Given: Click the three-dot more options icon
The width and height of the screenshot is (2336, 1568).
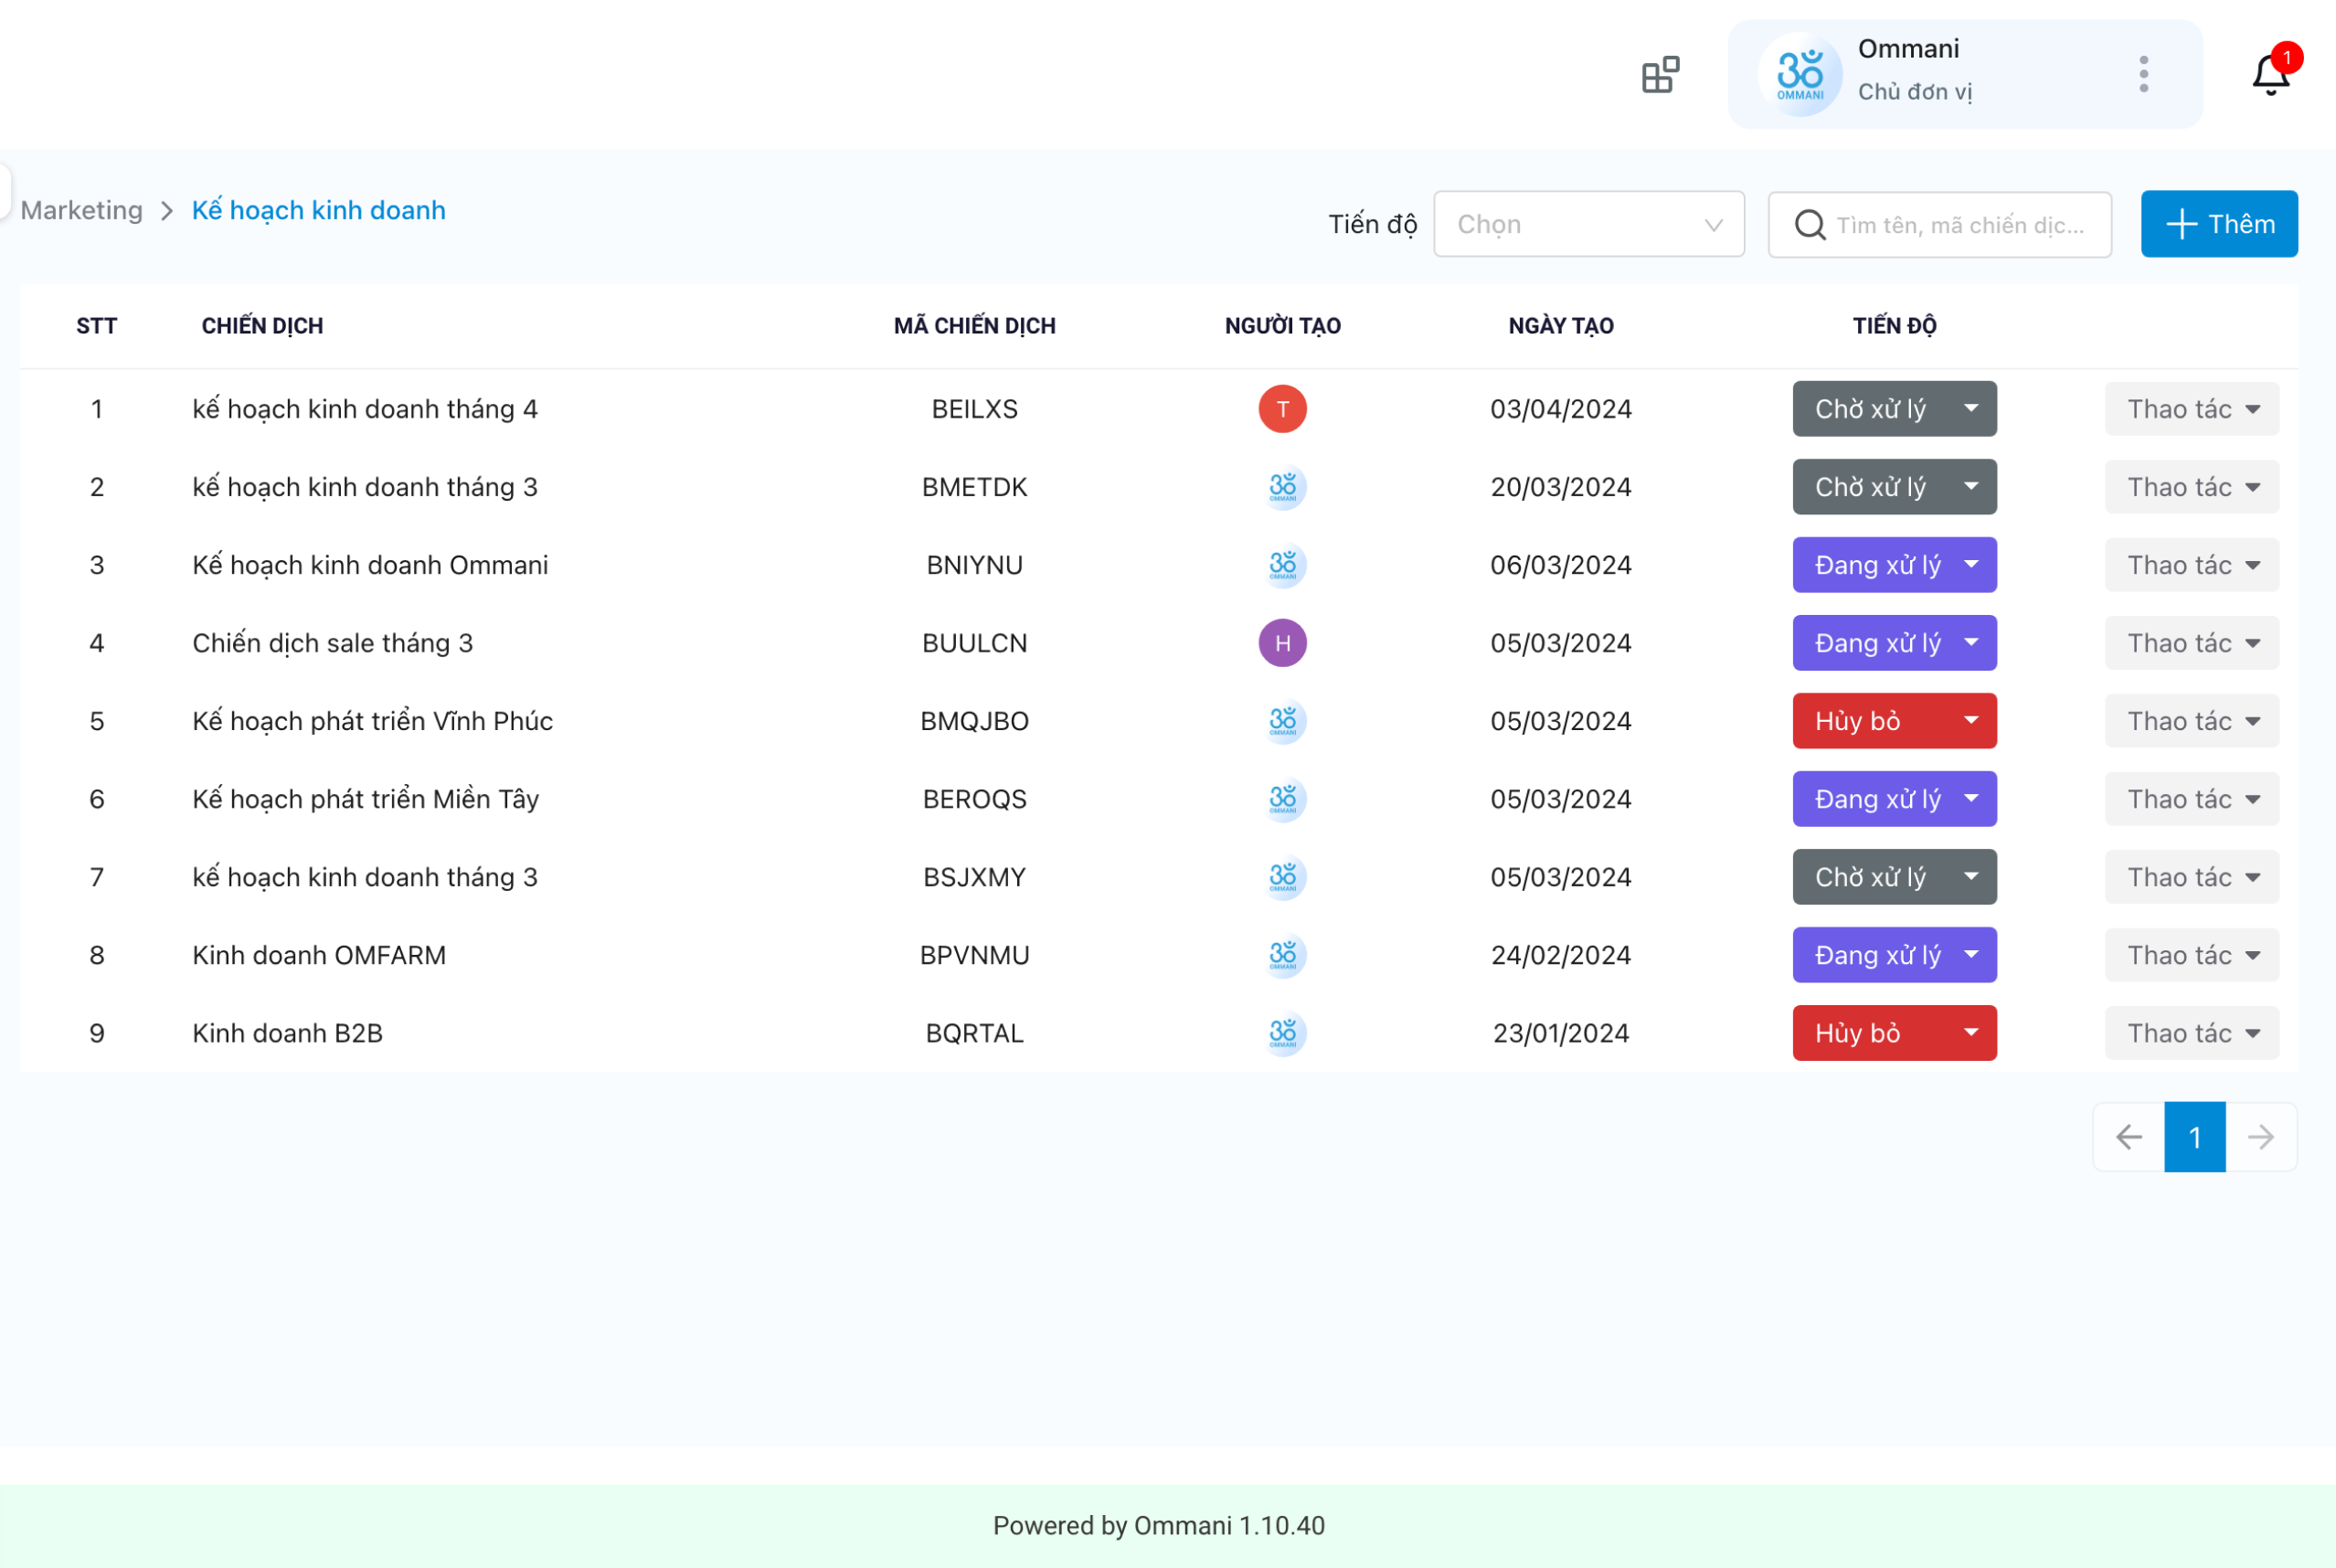Looking at the screenshot, I should click(x=2143, y=73).
